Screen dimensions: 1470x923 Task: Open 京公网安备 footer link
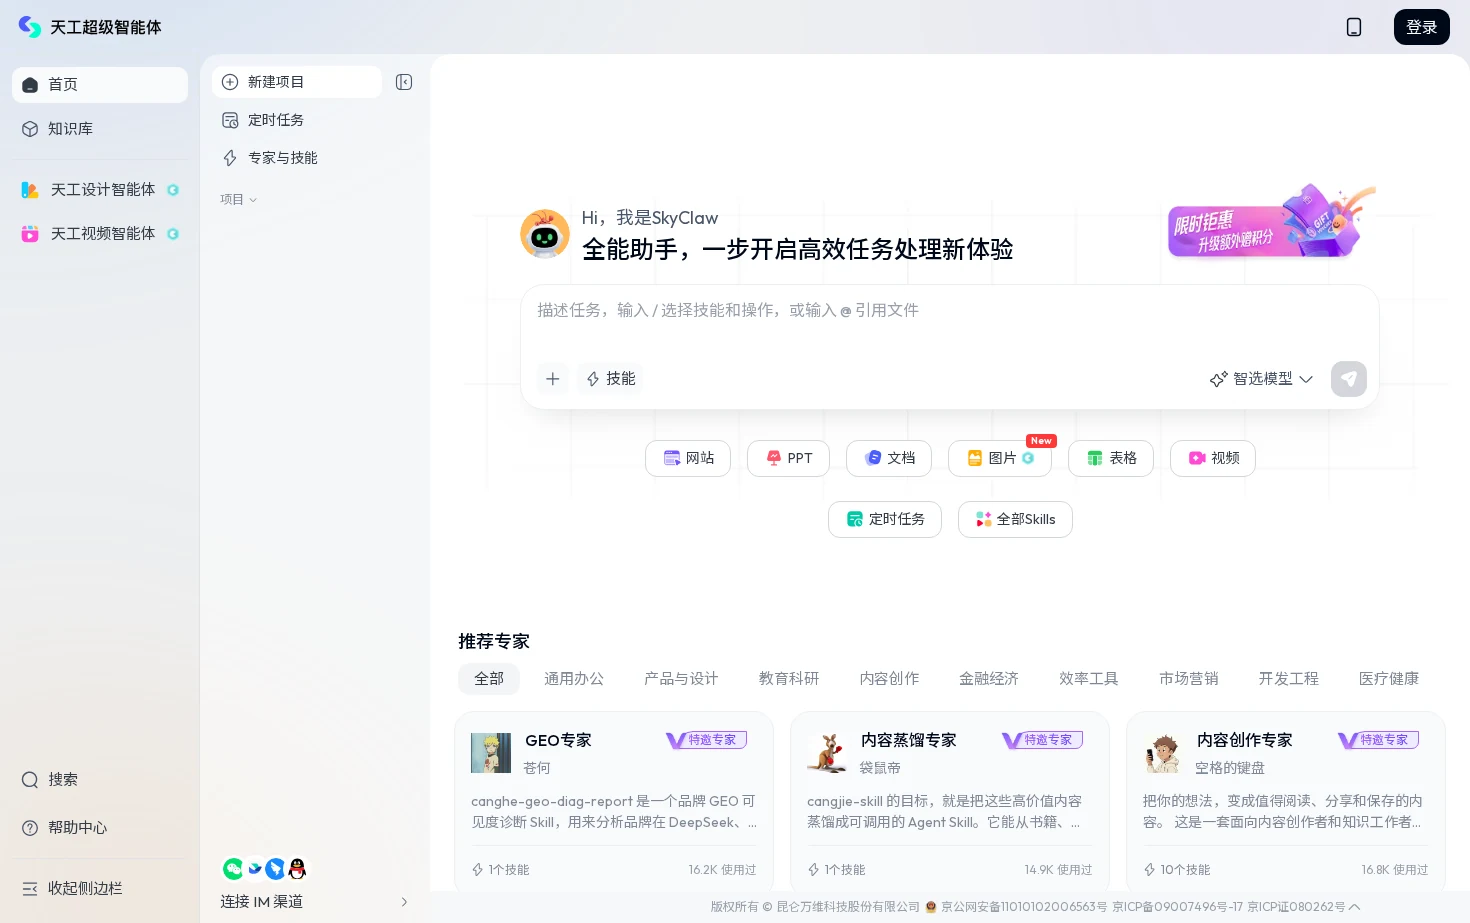point(1016,907)
